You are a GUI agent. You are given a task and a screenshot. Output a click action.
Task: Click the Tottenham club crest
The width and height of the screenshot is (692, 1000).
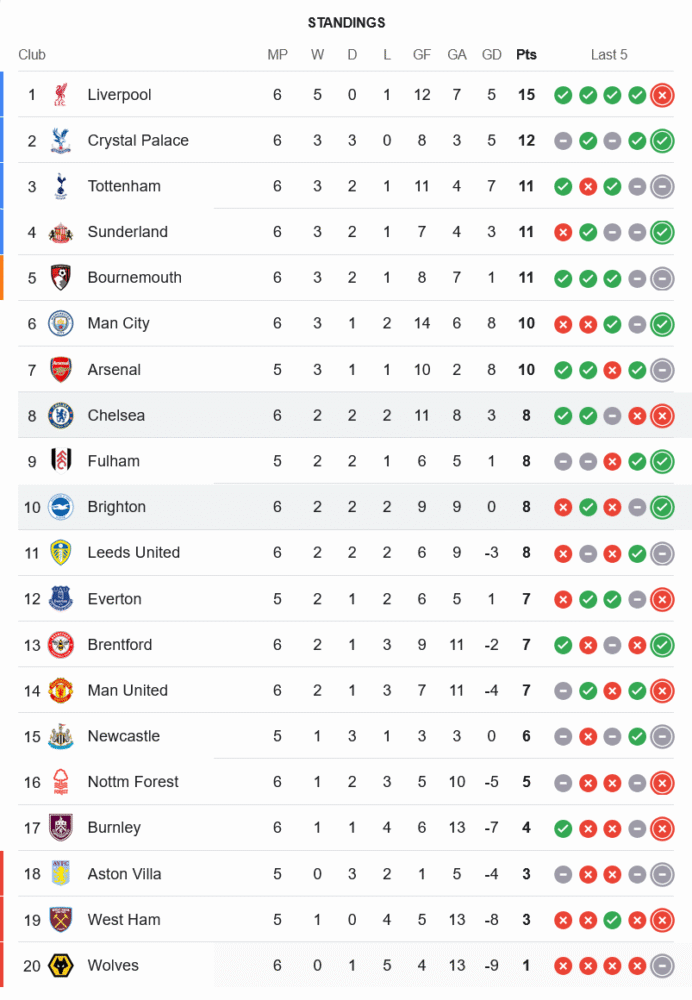[x=61, y=186]
